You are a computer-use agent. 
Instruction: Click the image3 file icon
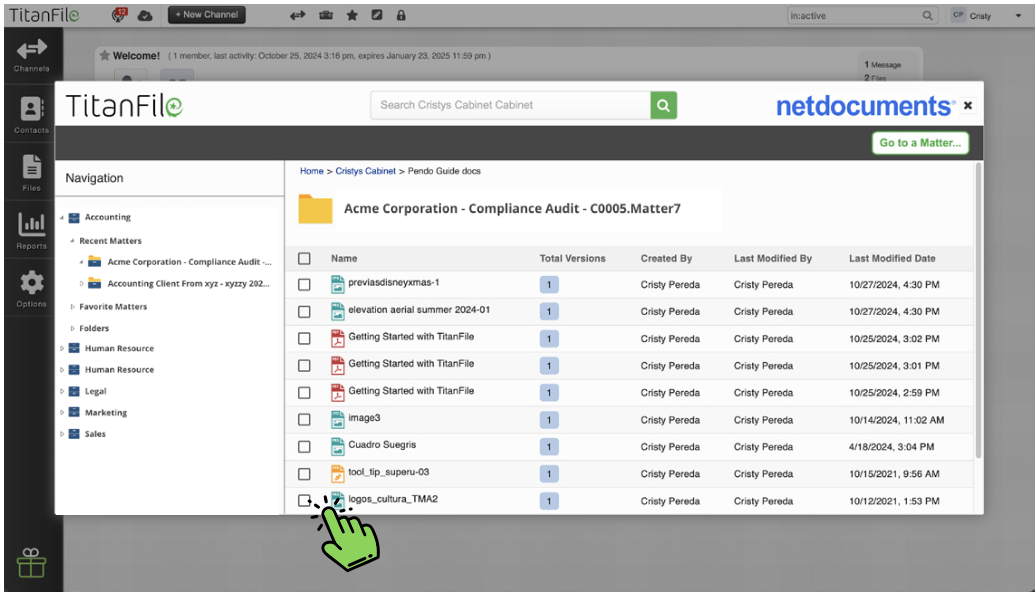[x=338, y=420]
